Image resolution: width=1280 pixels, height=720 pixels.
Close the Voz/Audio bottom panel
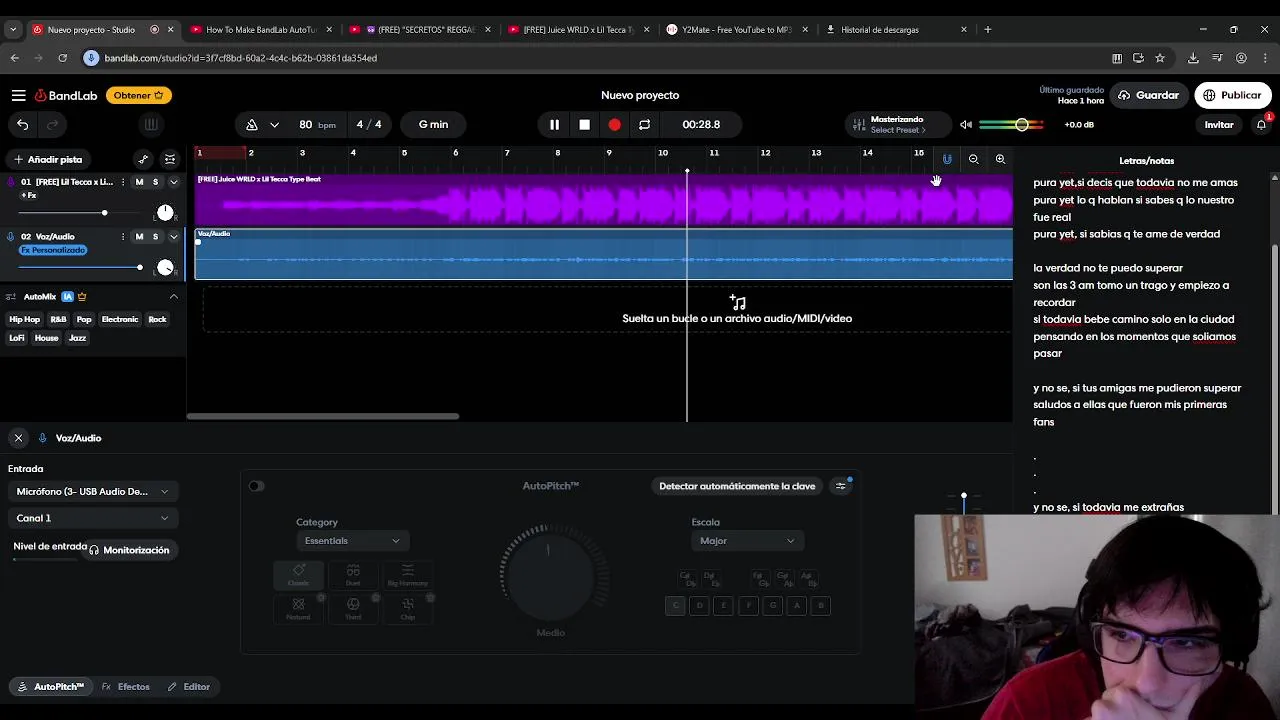point(18,438)
